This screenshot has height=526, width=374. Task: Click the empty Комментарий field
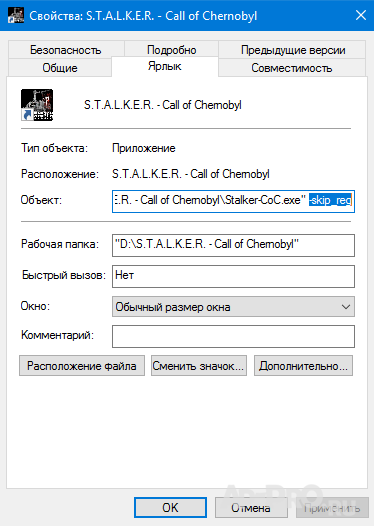(233, 336)
